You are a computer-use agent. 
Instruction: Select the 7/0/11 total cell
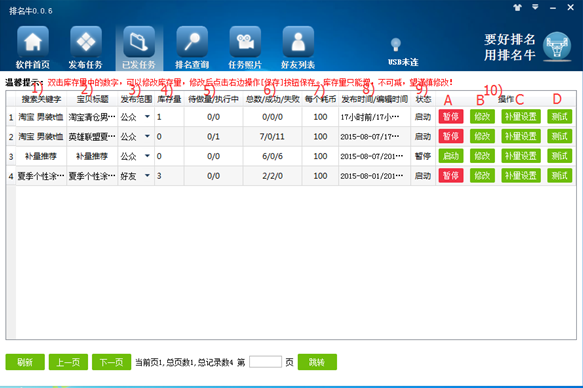click(x=272, y=136)
